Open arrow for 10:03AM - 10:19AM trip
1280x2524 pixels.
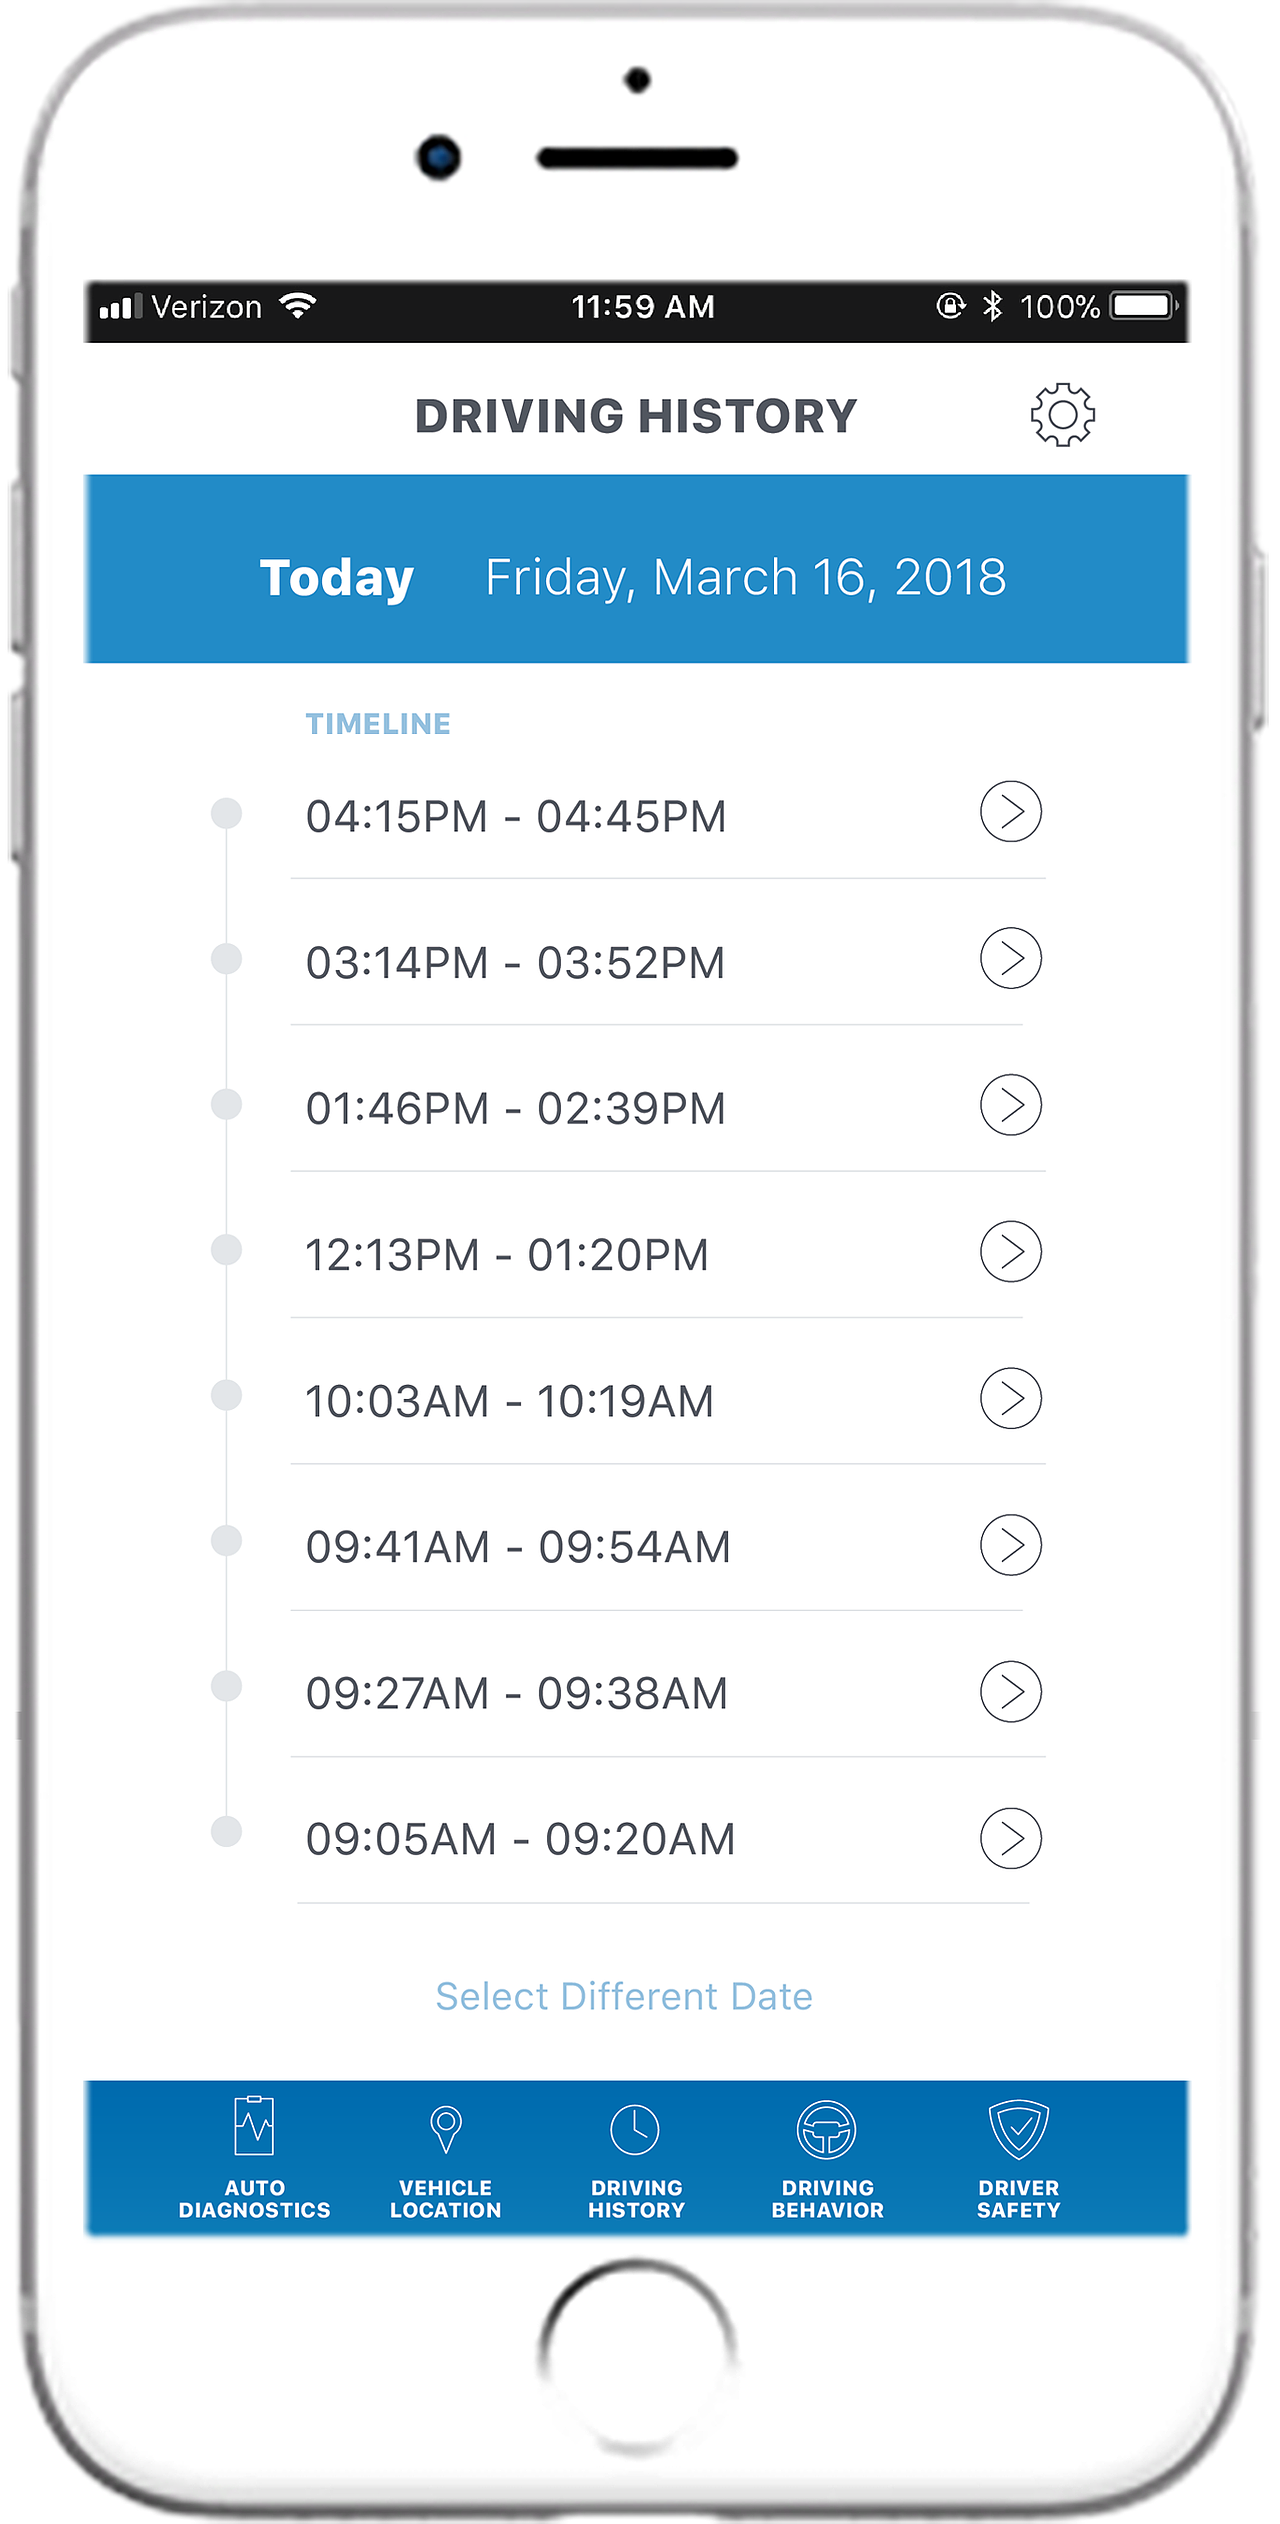(1010, 1398)
